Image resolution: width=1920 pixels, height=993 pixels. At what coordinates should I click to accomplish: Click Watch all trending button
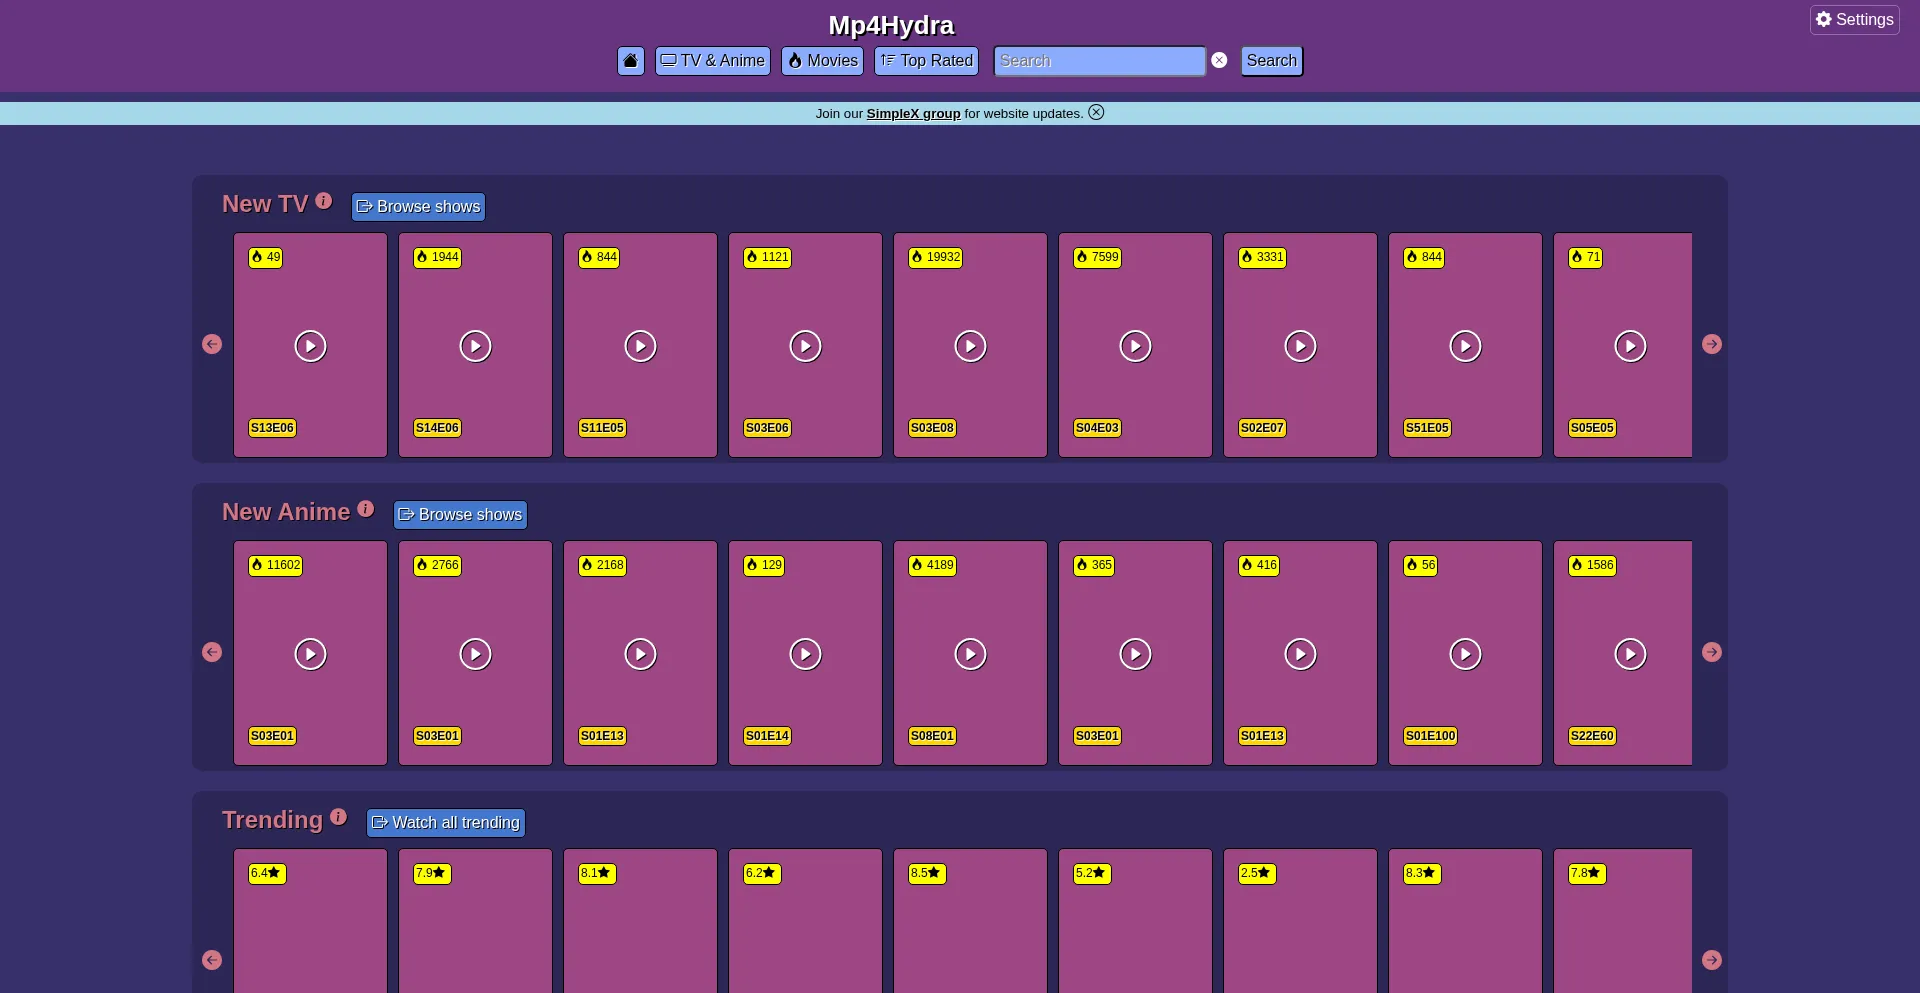[445, 823]
